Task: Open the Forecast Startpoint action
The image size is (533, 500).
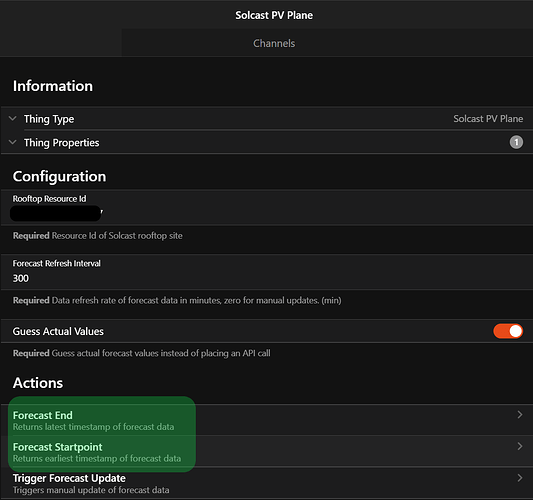Action: pos(266,451)
